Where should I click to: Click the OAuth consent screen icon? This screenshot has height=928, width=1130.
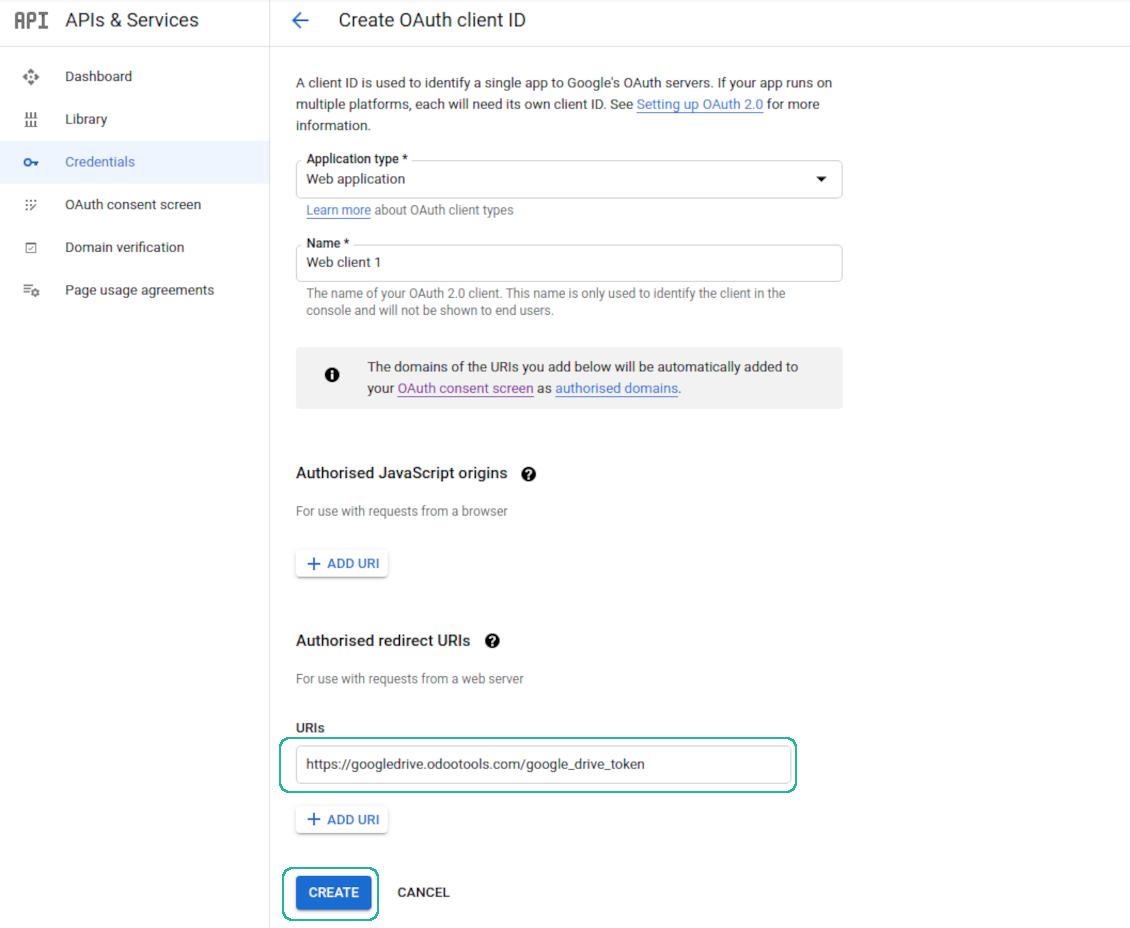(x=31, y=205)
